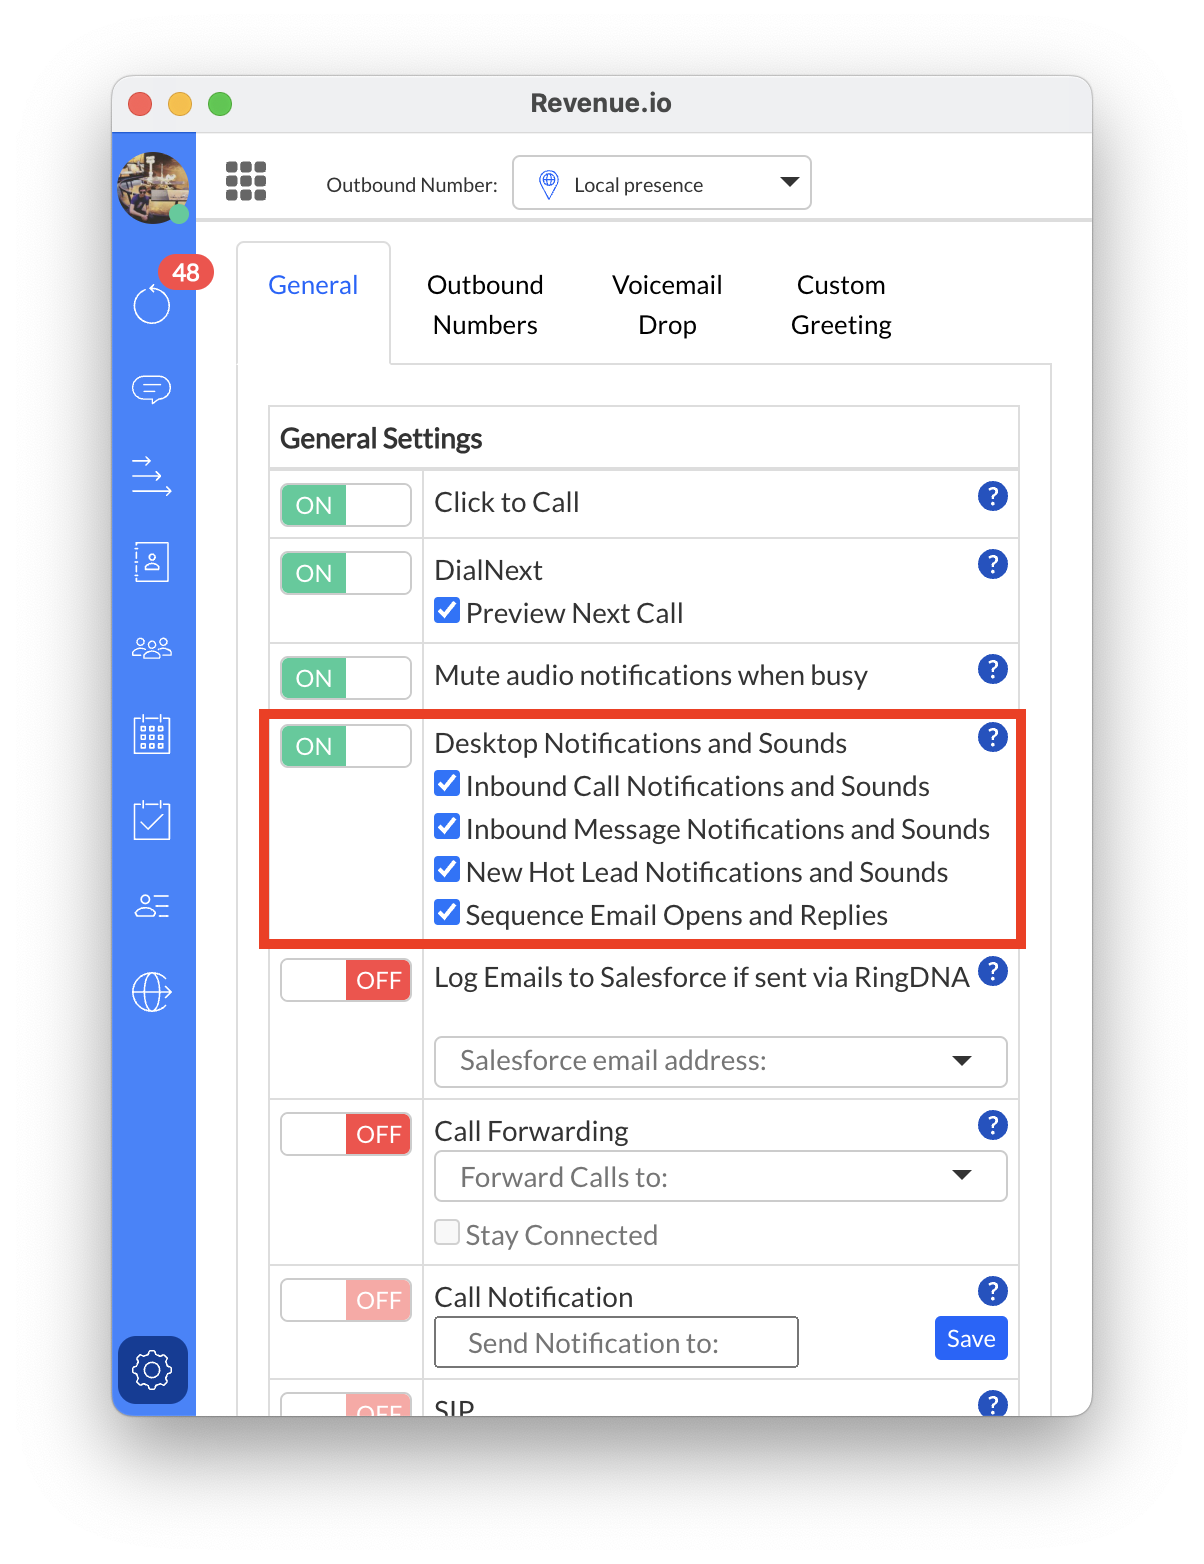Viewport: 1204px width, 1564px height.
Task: Turn off the Click to Call toggle
Action: click(x=345, y=505)
